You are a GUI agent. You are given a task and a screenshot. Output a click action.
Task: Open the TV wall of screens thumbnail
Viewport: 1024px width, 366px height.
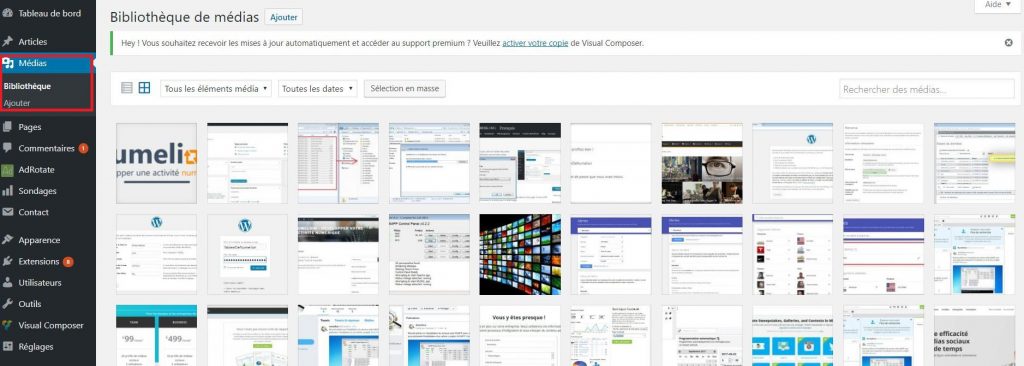520,254
